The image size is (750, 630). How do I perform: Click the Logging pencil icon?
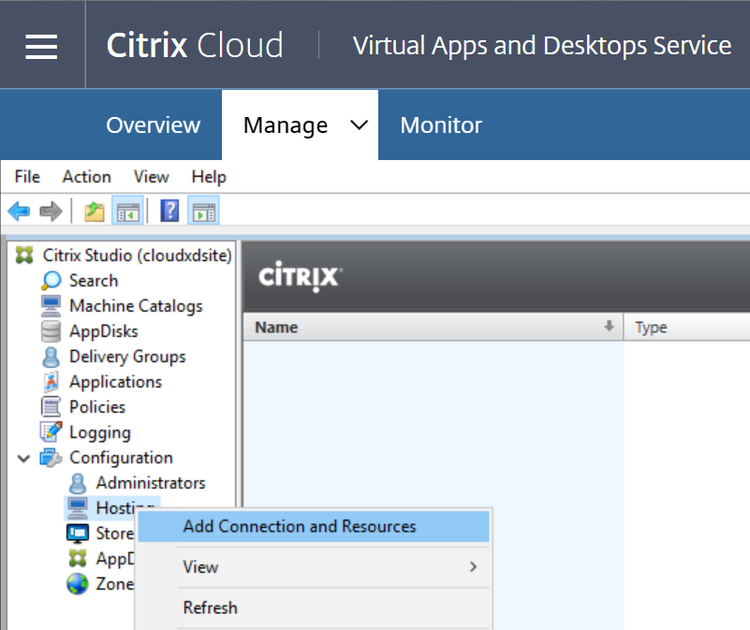point(51,432)
